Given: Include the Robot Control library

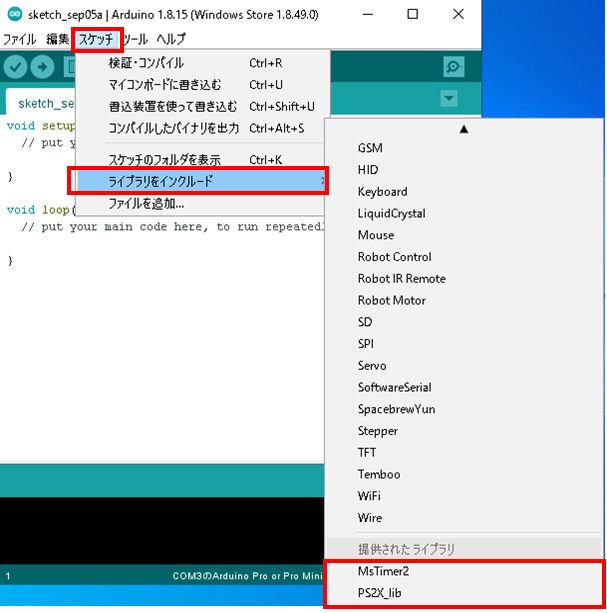Looking at the screenshot, I should pos(464,257).
